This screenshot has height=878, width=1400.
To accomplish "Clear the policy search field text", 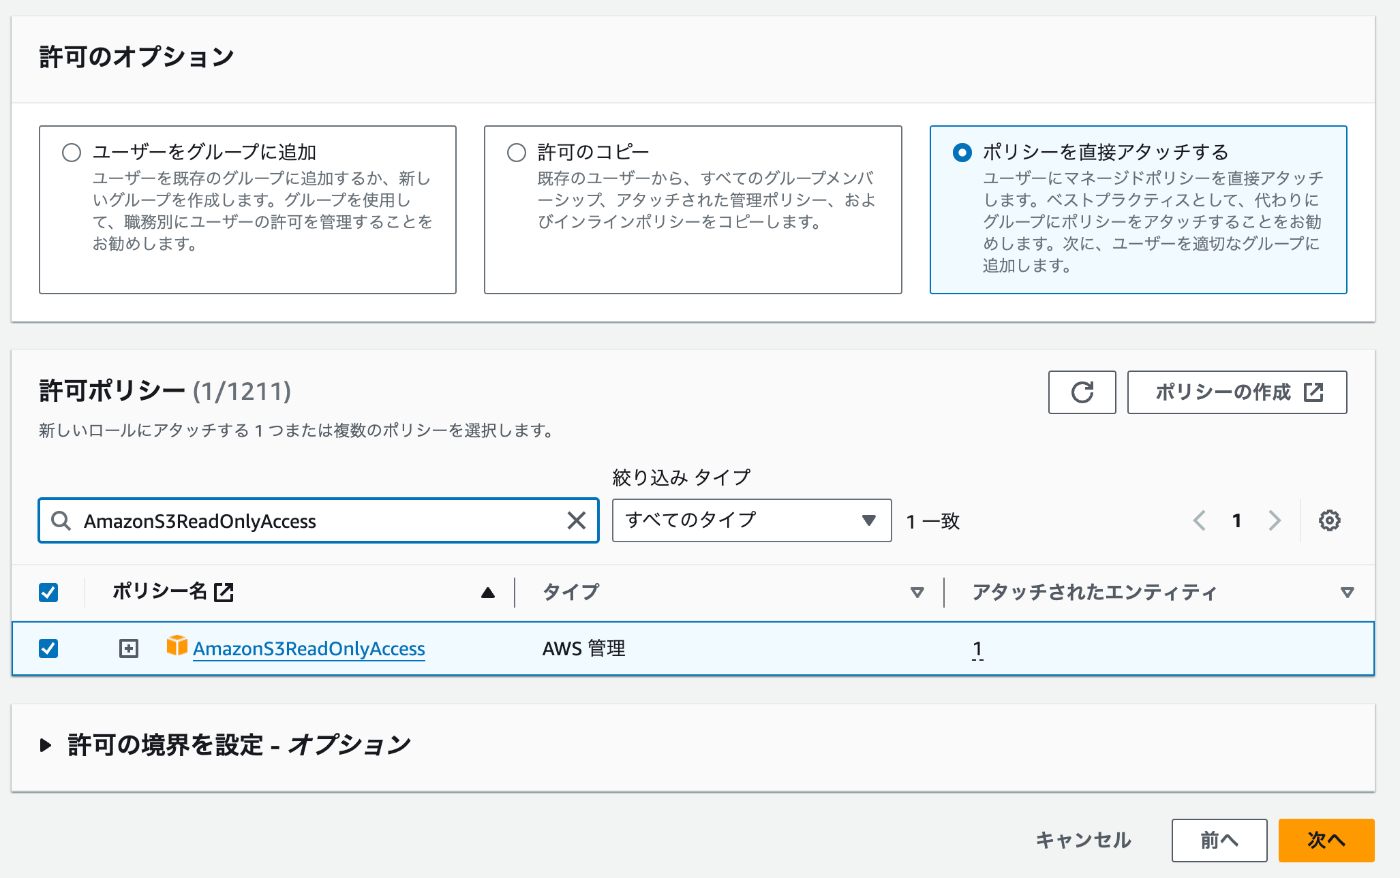I will coord(577,520).
